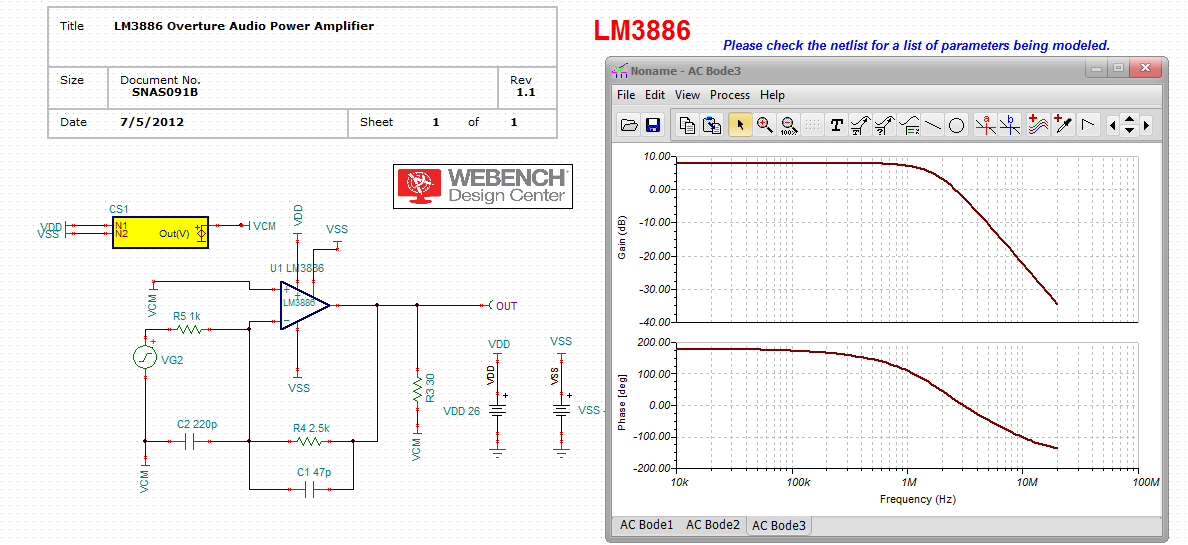This screenshot has width=1188, height=545.
Task: Close the AC Bode3 window
Action: pos(1145,68)
